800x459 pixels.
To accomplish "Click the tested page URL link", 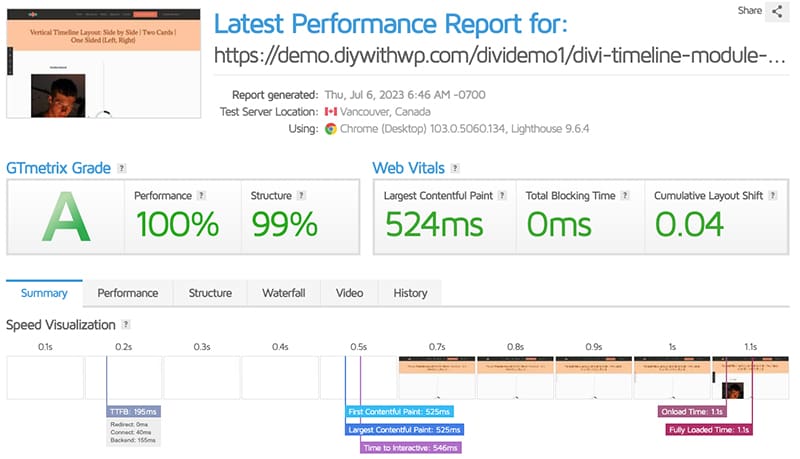I will coord(499,55).
